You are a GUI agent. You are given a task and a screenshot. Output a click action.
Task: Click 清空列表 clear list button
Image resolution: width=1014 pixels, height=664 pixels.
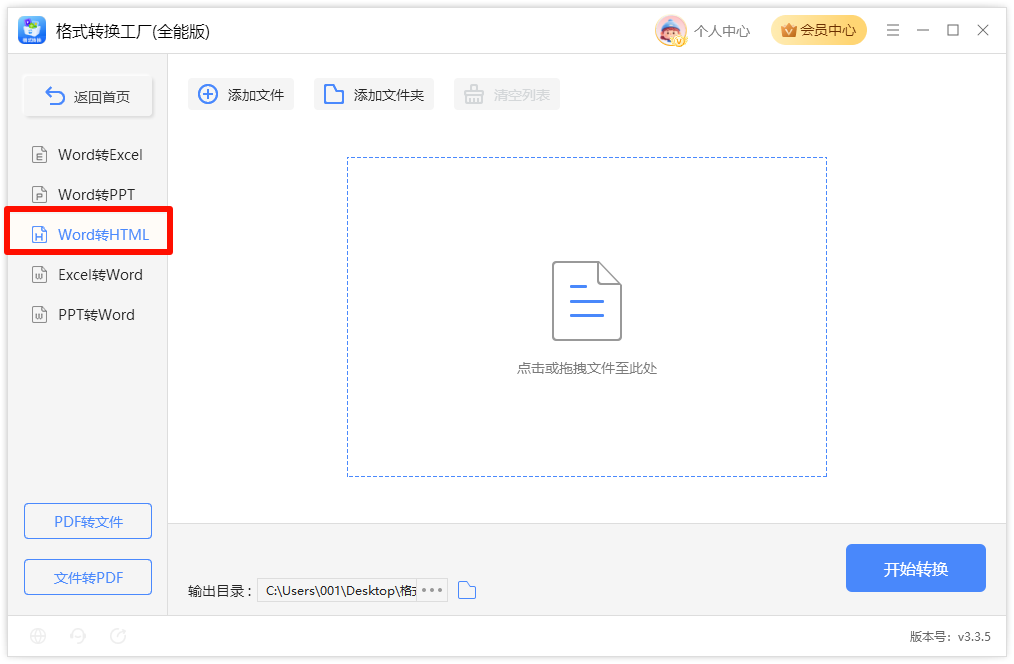pos(507,94)
